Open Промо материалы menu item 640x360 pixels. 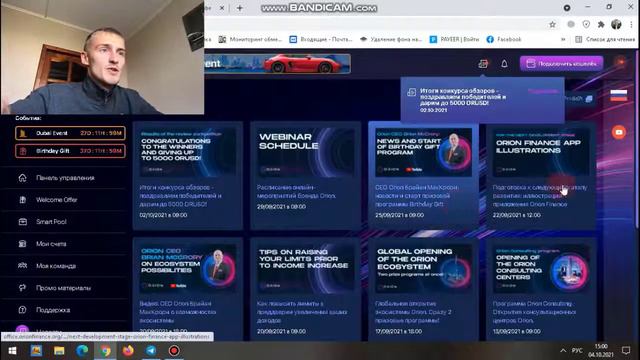click(63, 288)
